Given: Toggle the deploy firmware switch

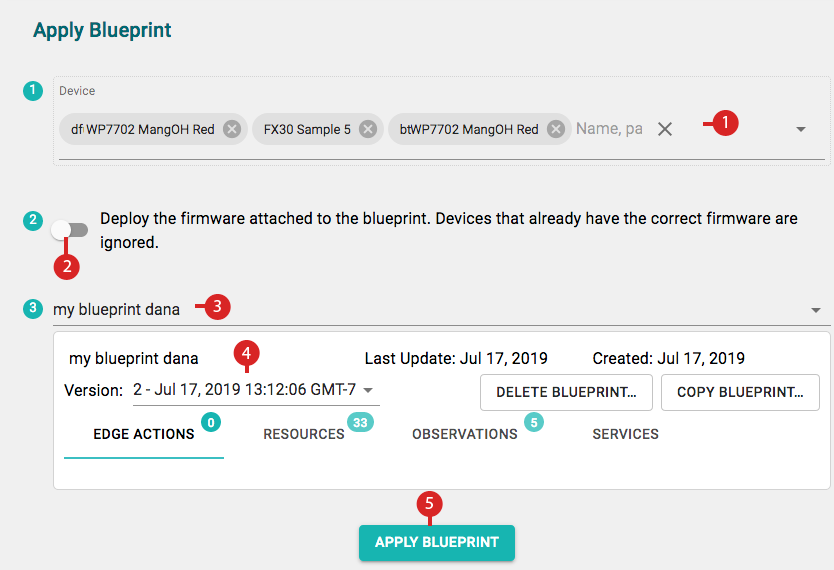Looking at the screenshot, I should (70, 230).
